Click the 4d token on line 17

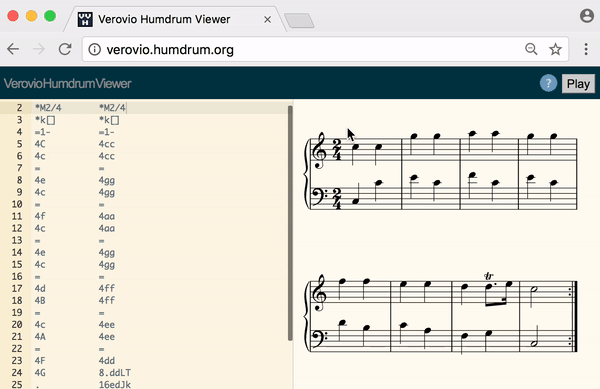[40, 288]
